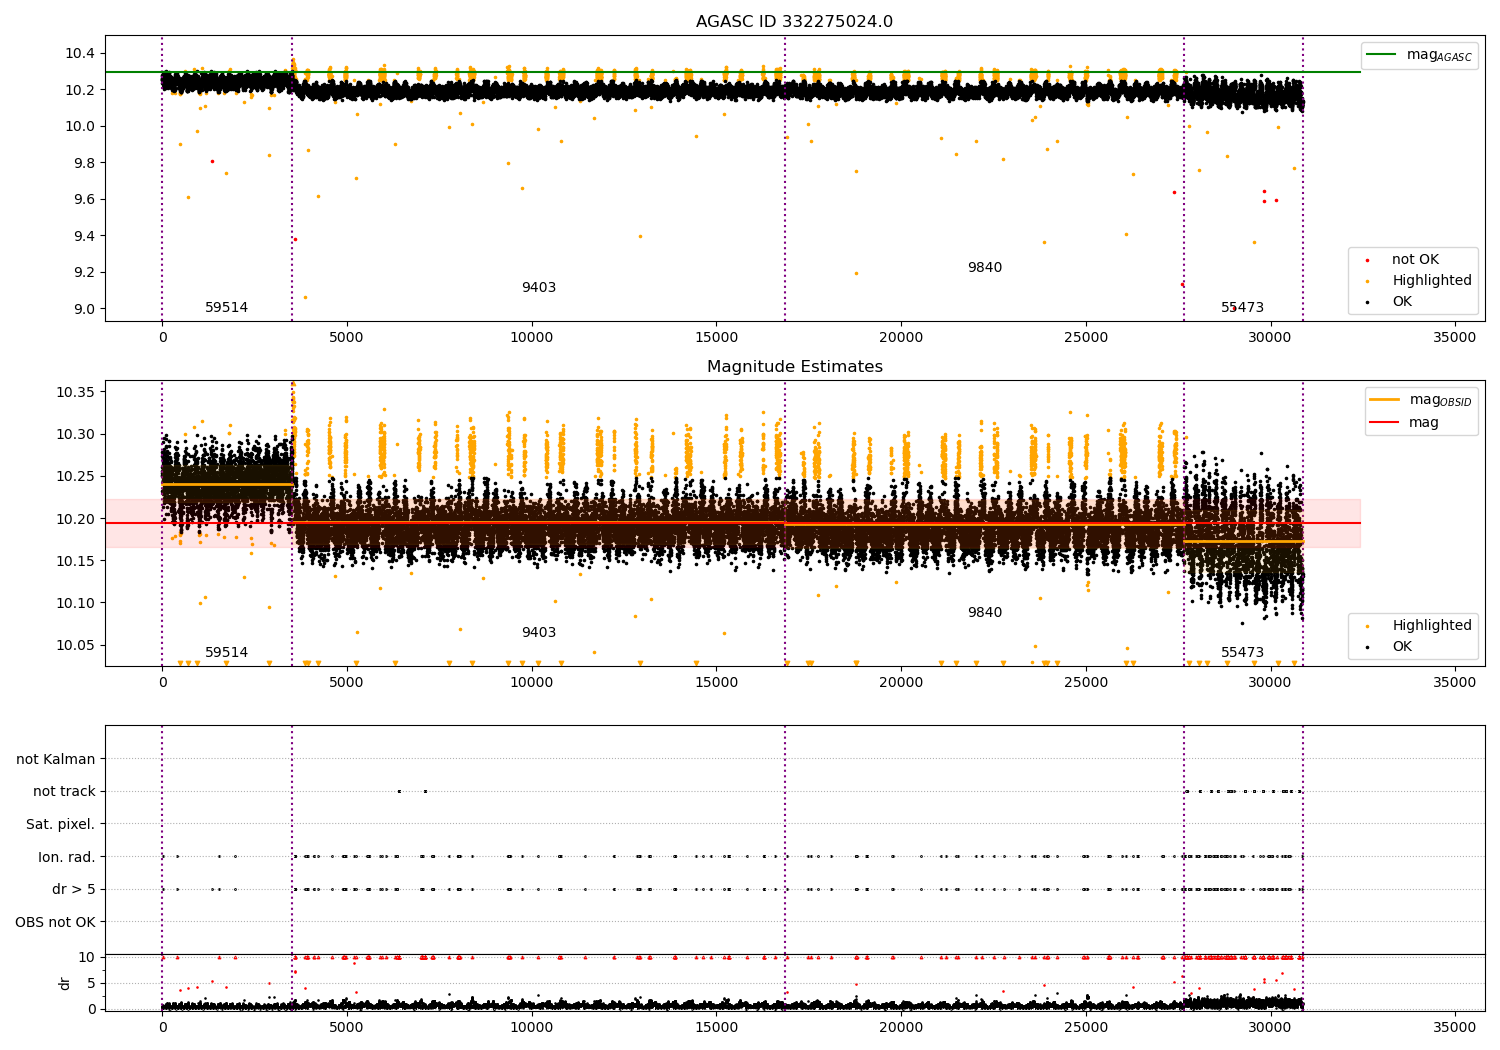Click obsid label 9840 in the top plot
This screenshot has width=1500, height=1050.
[984, 268]
